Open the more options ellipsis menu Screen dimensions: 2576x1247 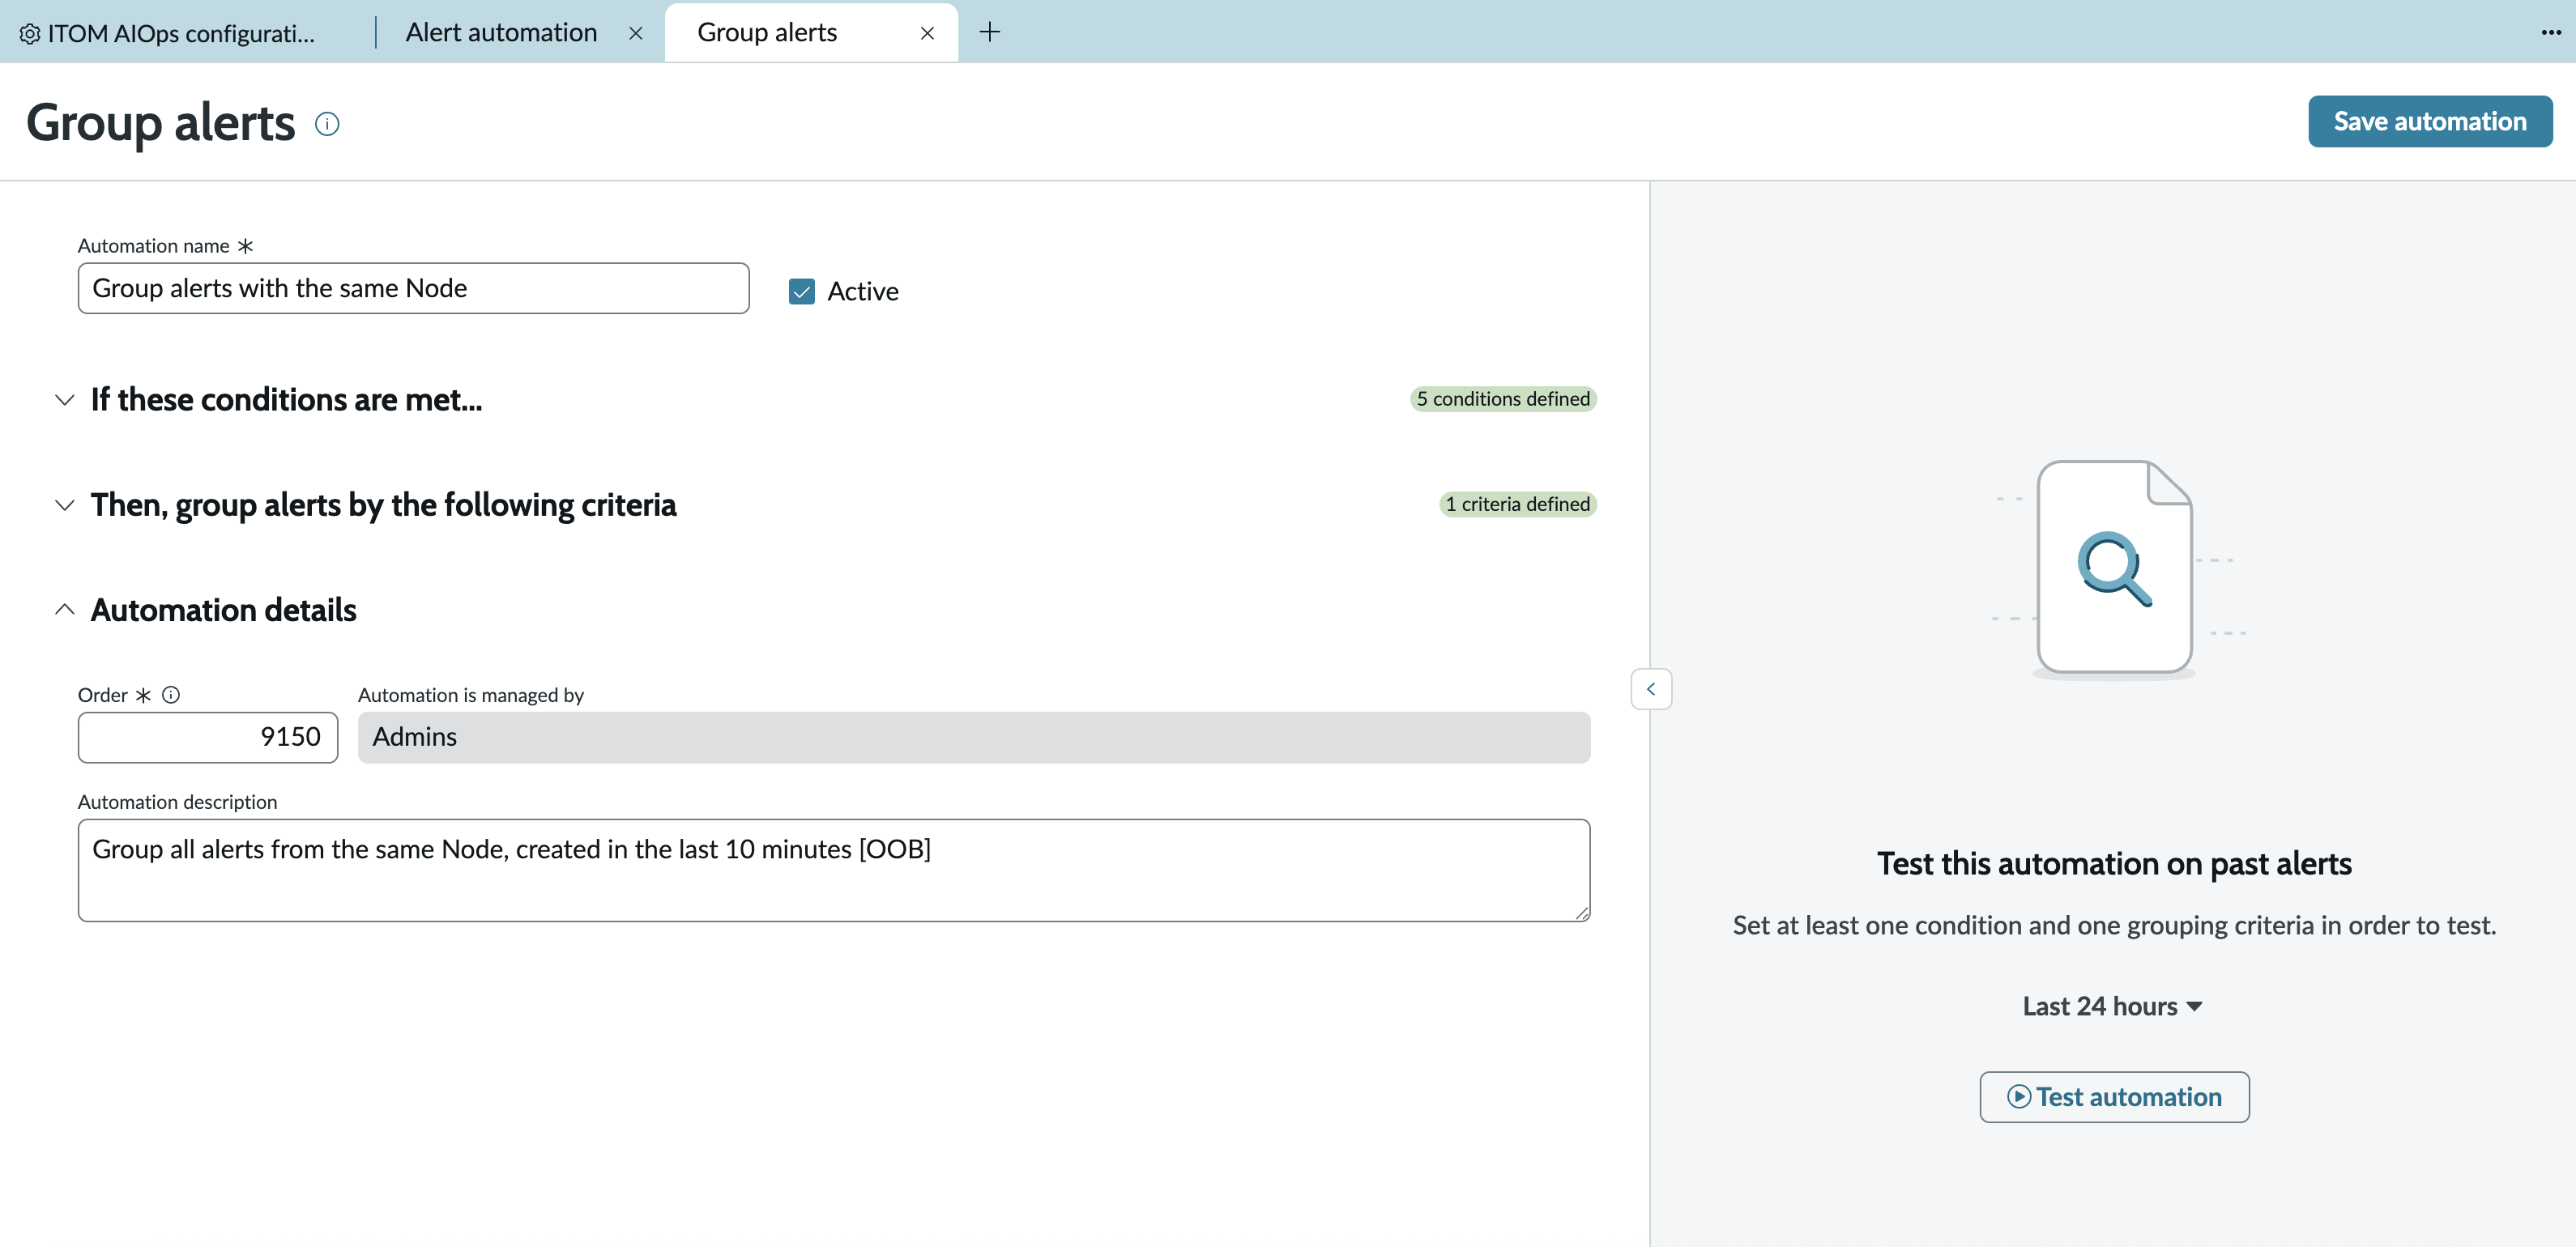click(x=2550, y=33)
